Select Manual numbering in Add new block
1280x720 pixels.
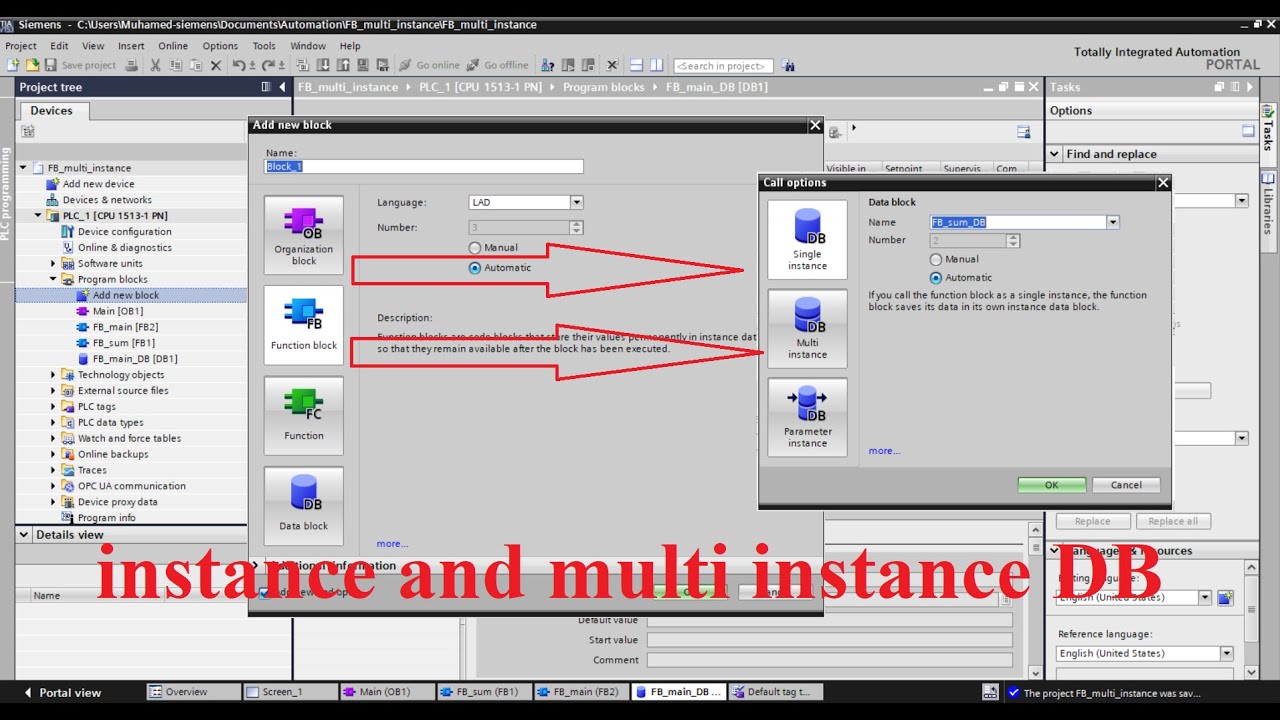(x=475, y=247)
